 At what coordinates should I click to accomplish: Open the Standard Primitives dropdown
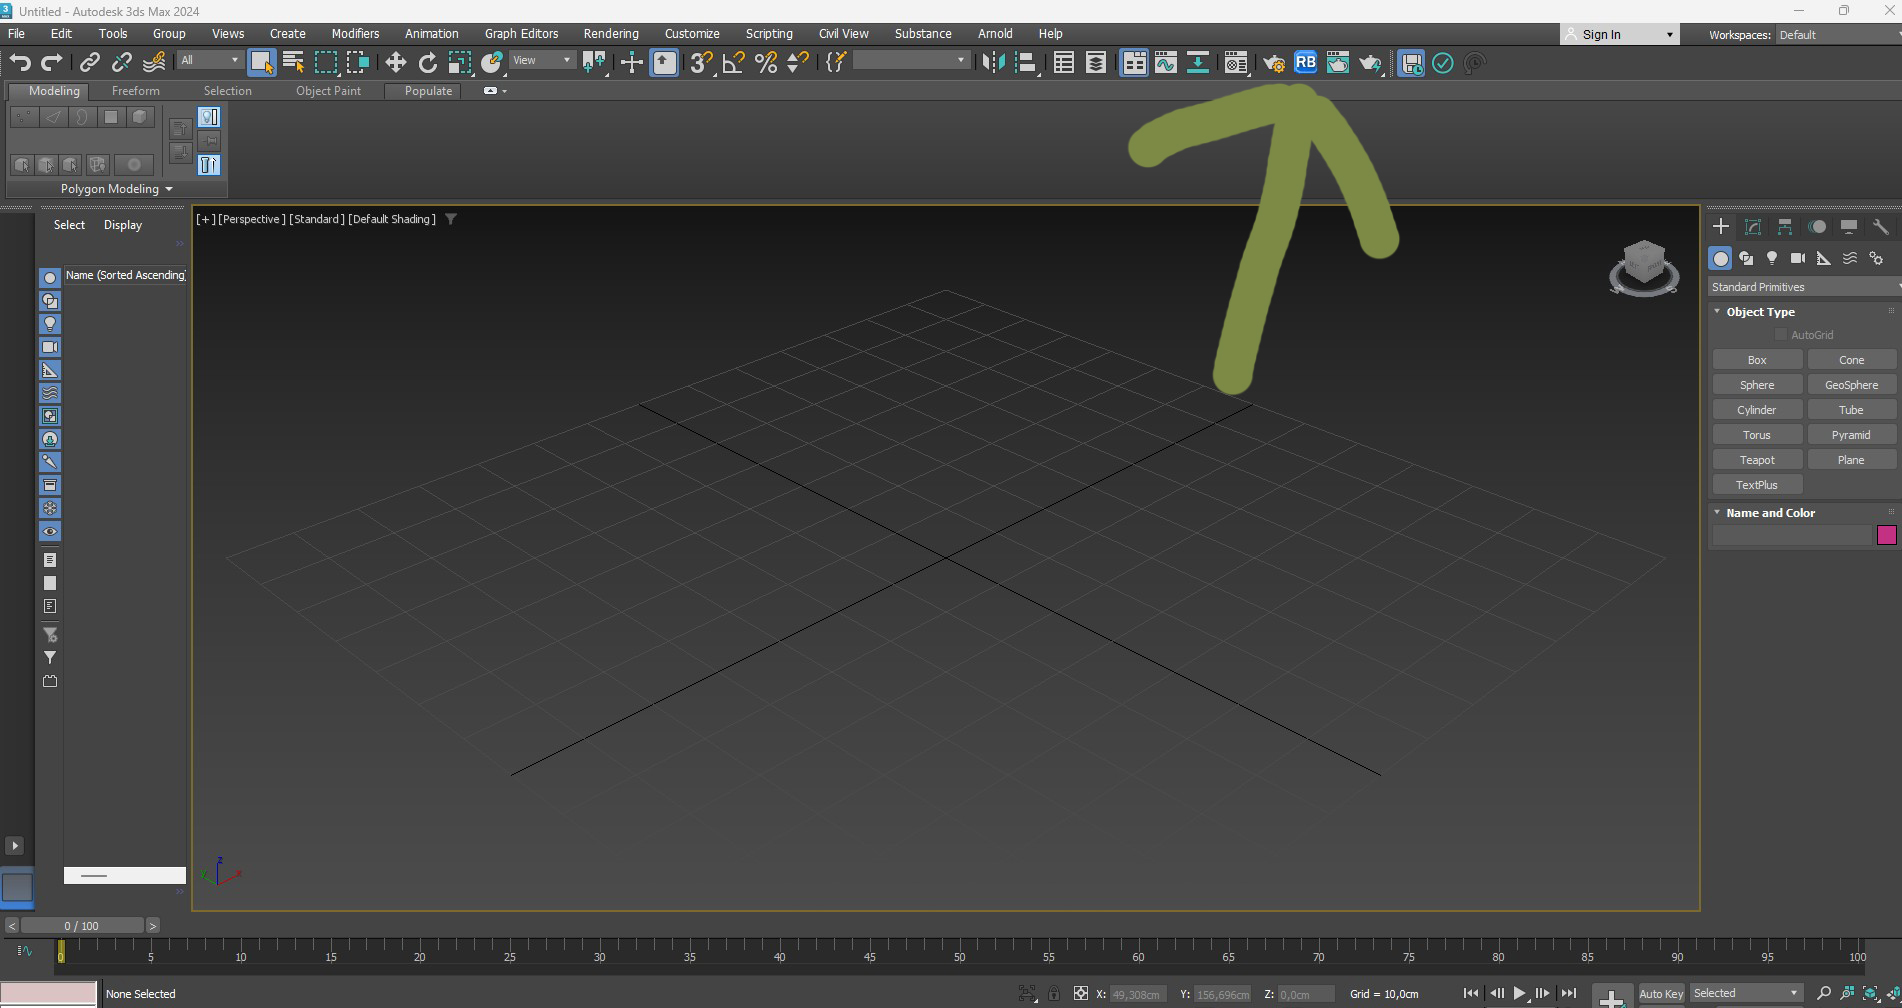coord(1804,287)
